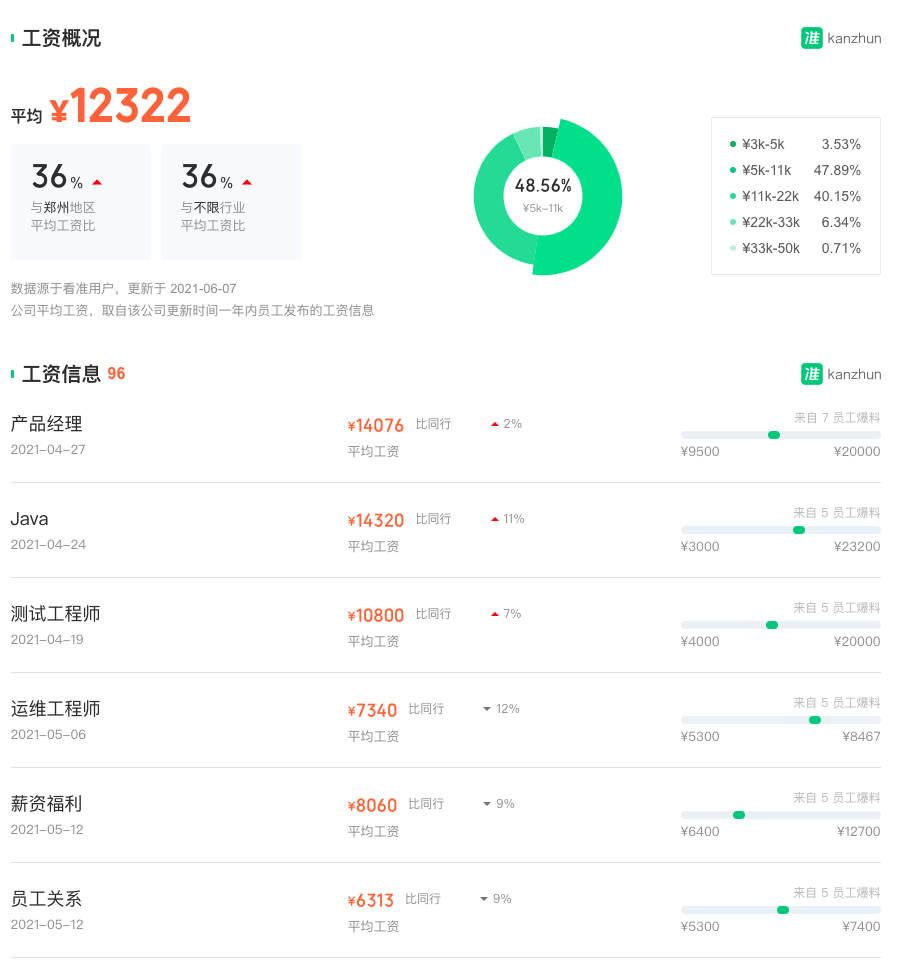
Task: Click the 工资信息 section heading
Action: coord(61,374)
